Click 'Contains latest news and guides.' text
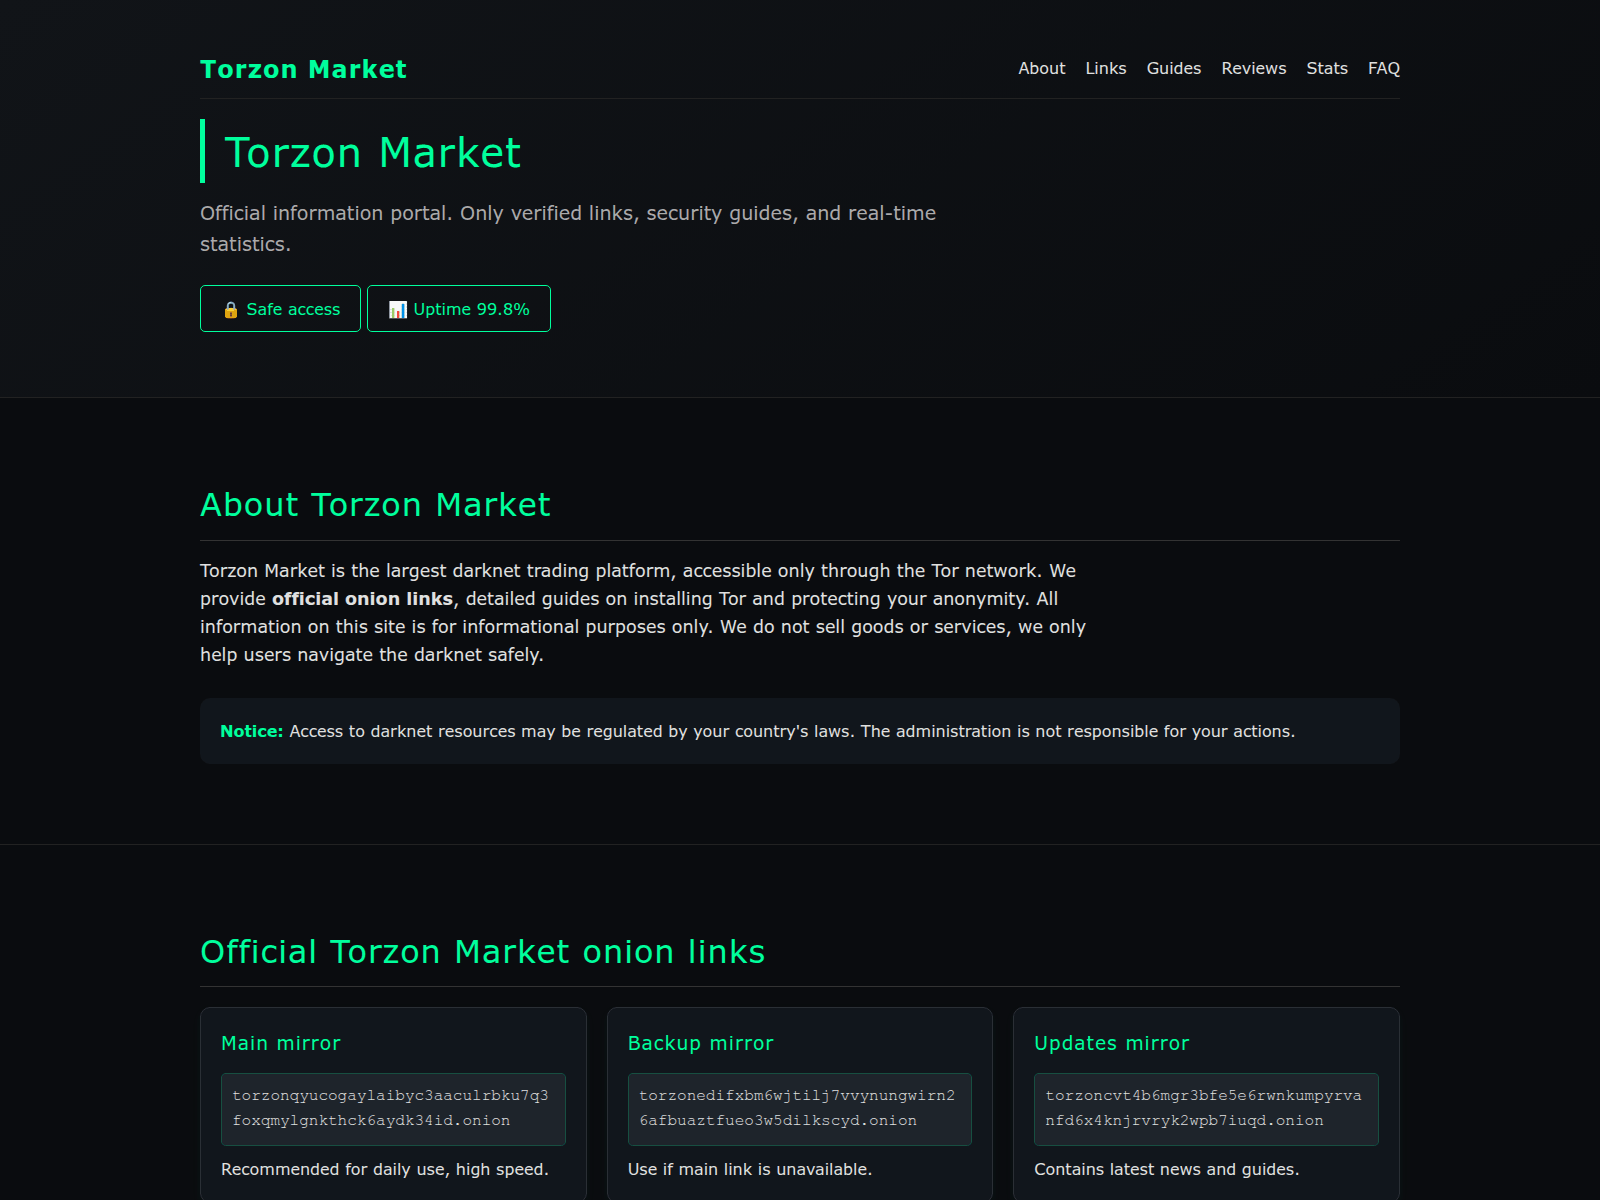 (x=1167, y=1169)
